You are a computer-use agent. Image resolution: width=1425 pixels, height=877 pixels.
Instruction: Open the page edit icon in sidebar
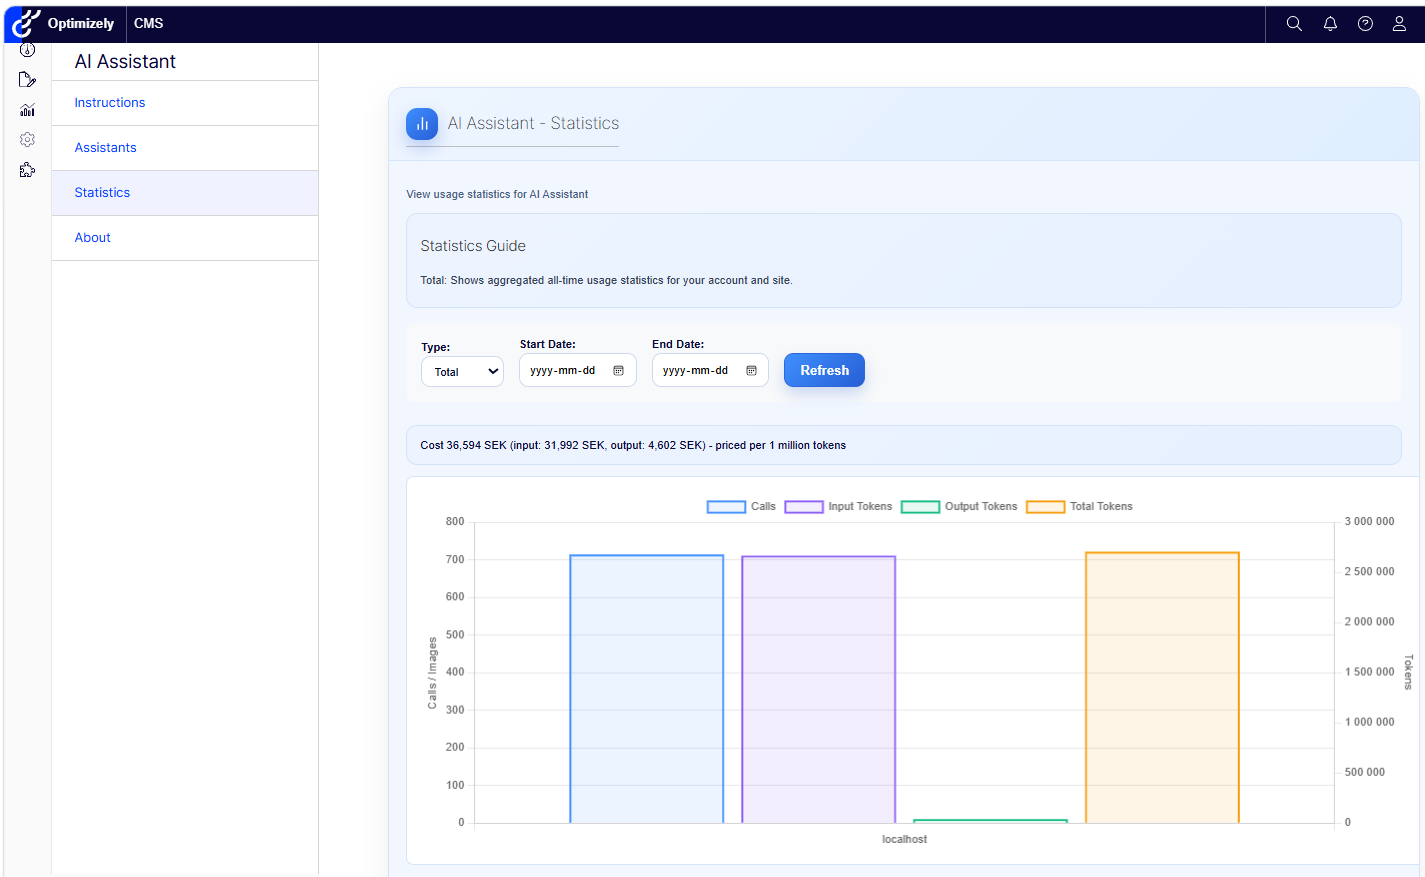pos(27,80)
